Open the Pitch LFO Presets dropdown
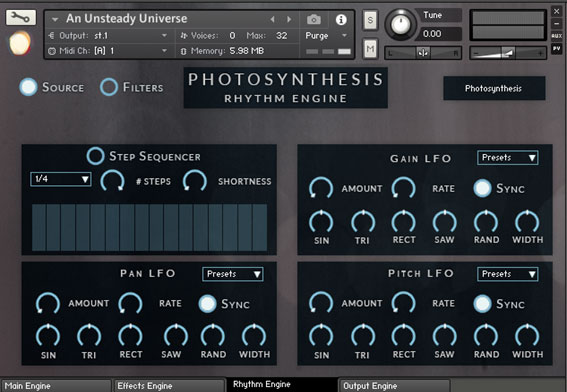The image size is (567, 392). (x=507, y=274)
